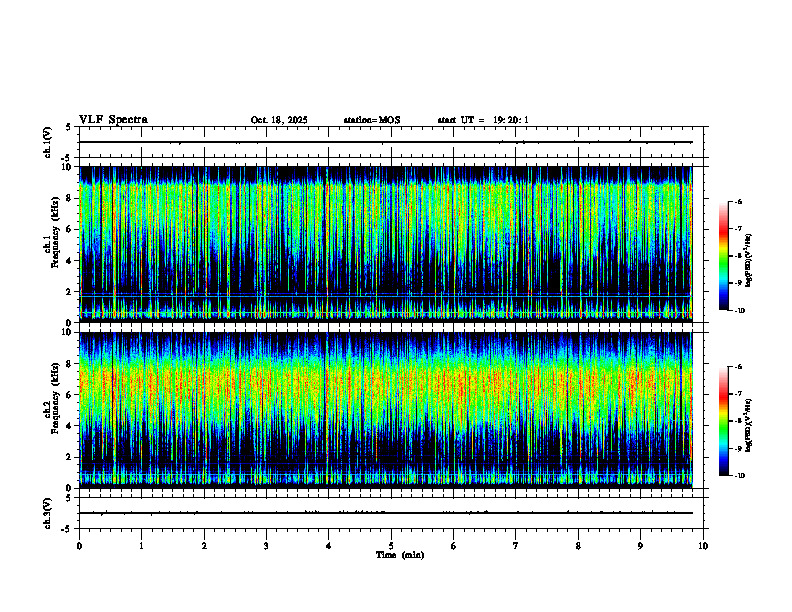Click the "ch.1(V)" waveform axis label
The height and width of the screenshot is (612, 792).
pyautogui.click(x=48, y=142)
